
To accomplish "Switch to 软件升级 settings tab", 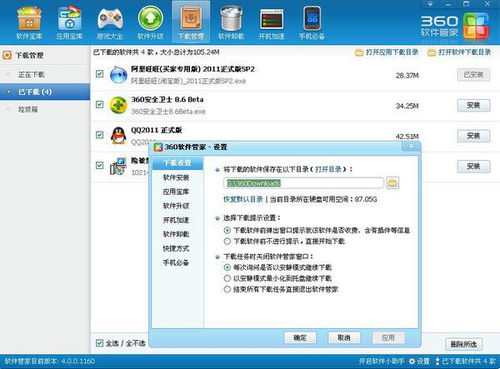I will [x=176, y=206].
